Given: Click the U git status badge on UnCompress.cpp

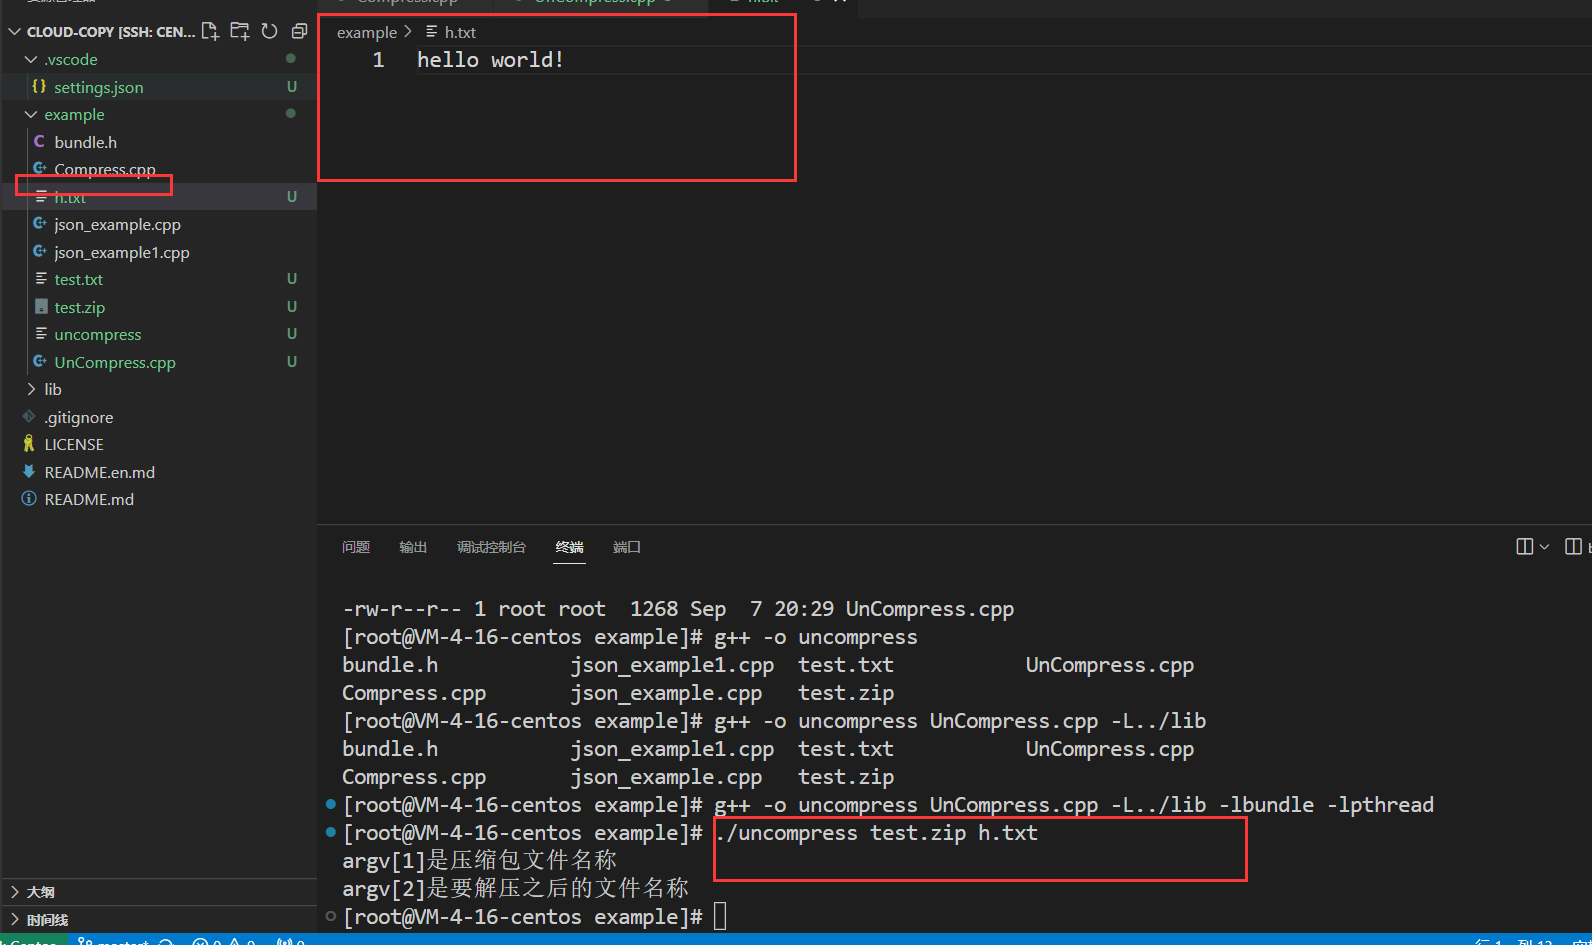Looking at the screenshot, I should [292, 362].
